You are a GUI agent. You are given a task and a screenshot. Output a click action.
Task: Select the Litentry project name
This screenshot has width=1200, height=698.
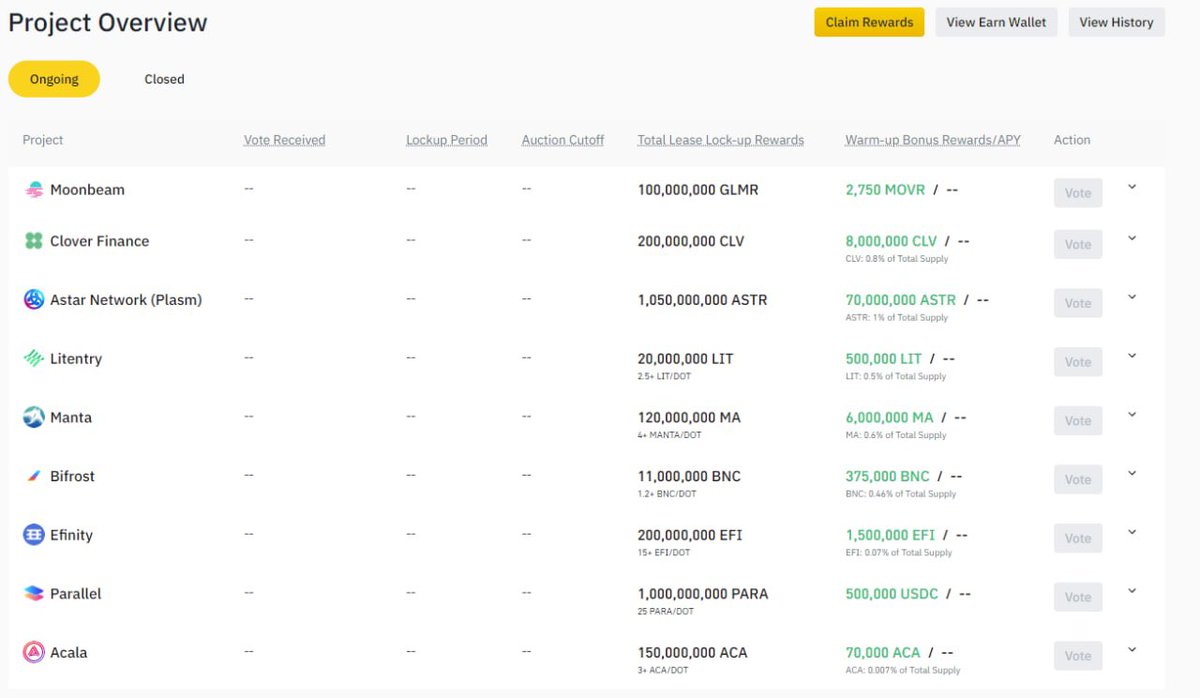76,359
